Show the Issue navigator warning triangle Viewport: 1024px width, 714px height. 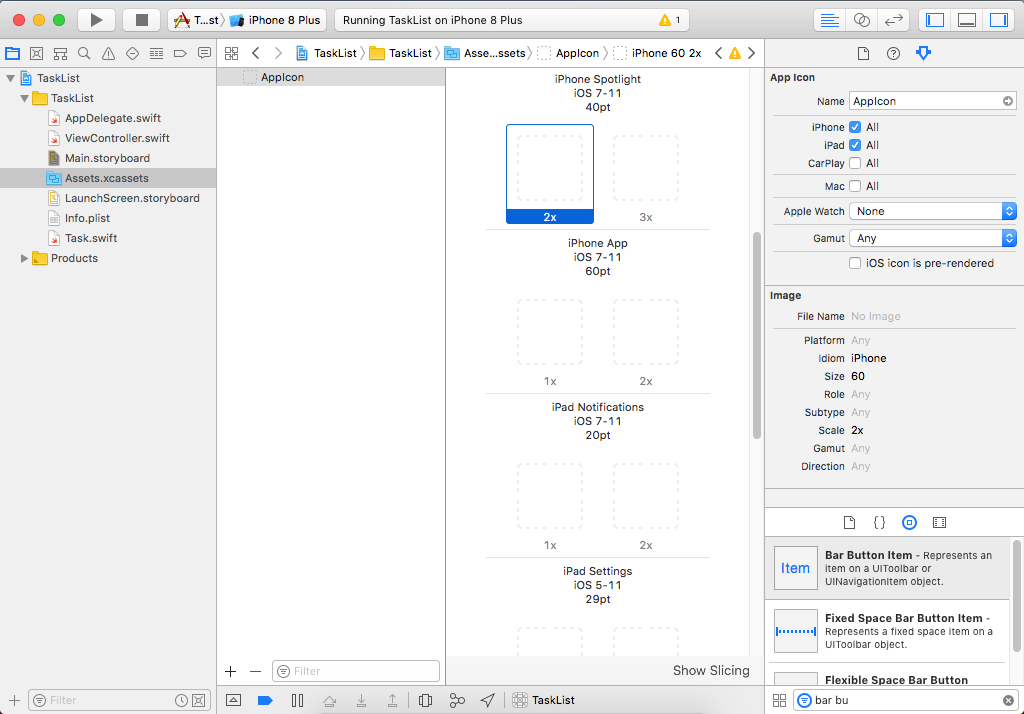tap(108, 53)
